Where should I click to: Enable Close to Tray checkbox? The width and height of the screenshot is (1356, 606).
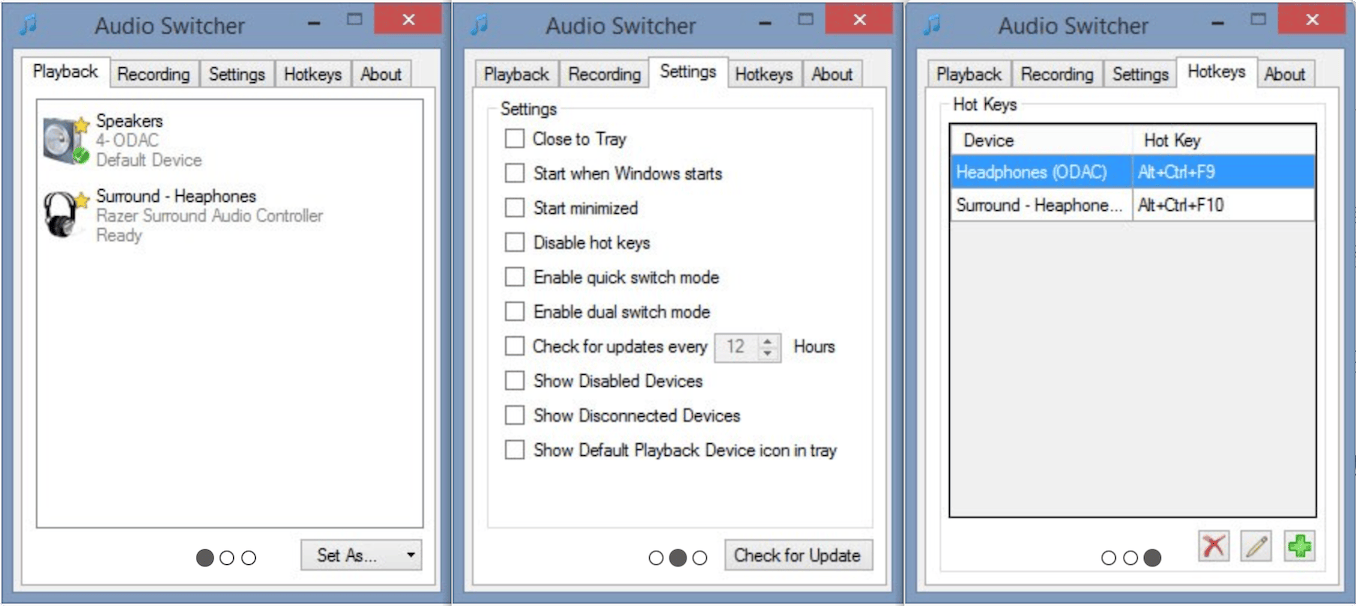(x=514, y=139)
